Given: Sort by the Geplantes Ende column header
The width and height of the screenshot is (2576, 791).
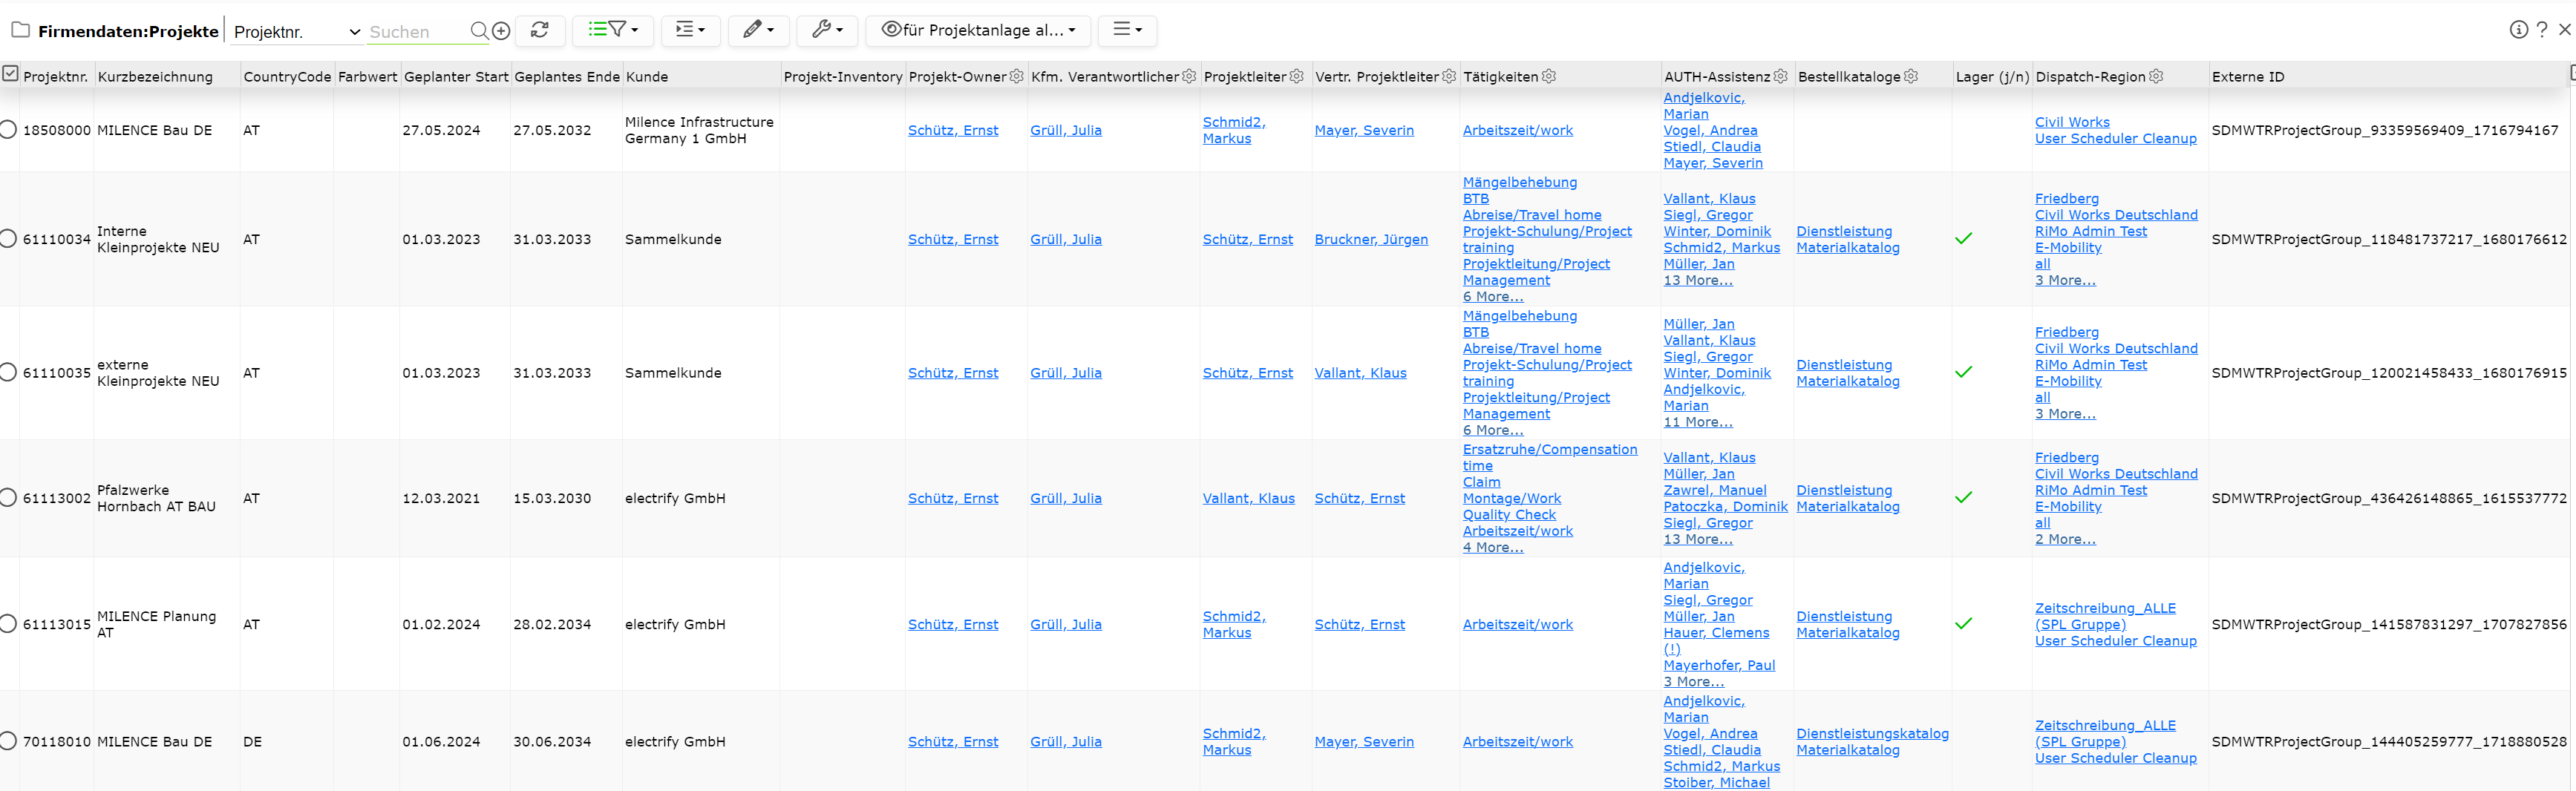Looking at the screenshot, I should click(567, 77).
